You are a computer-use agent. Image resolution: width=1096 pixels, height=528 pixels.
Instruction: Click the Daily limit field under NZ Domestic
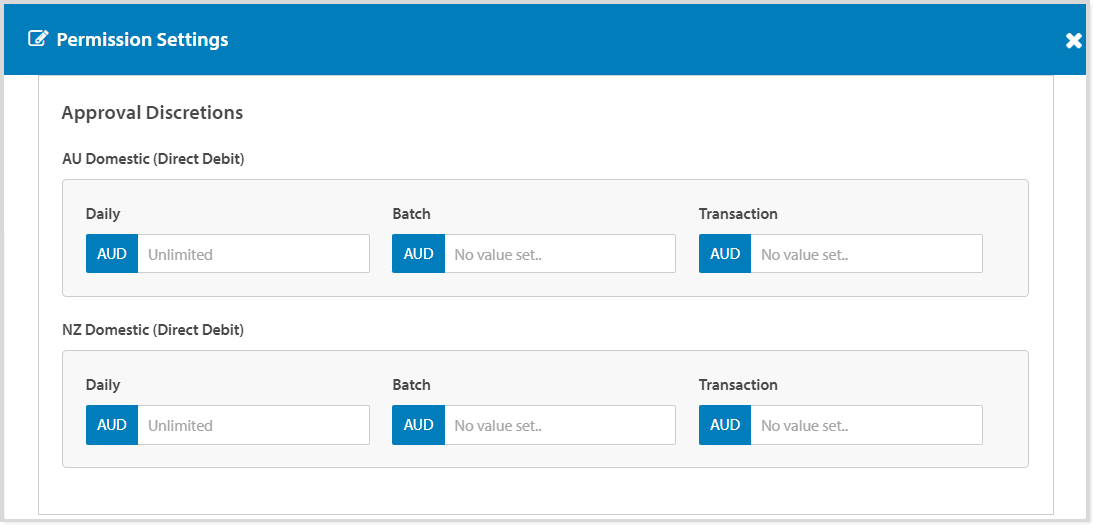[253, 425]
